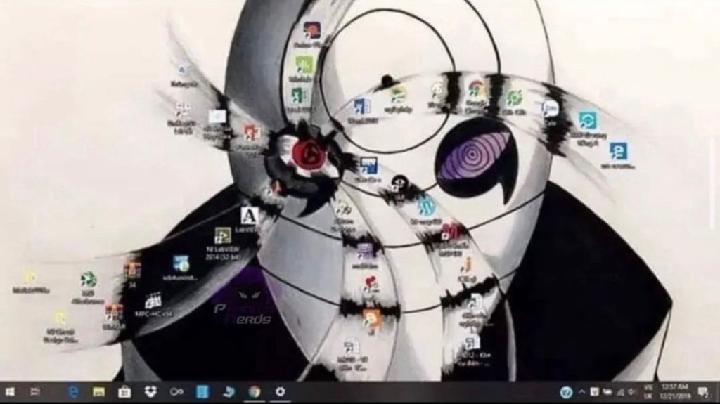Open the round blue tray icon
This screenshot has height=404, width=720.
pos(566,392)
